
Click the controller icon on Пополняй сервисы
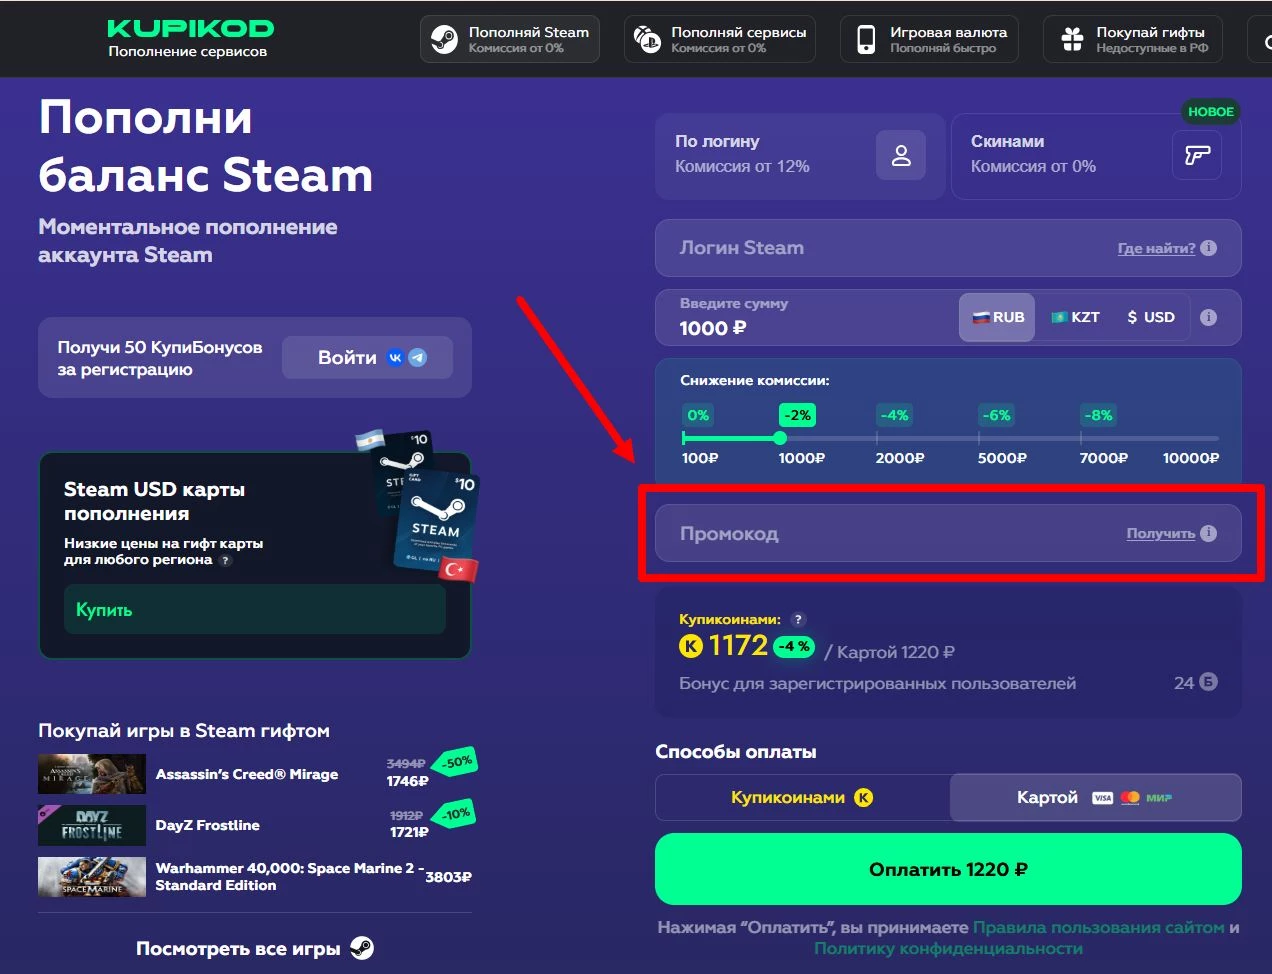coord(649,38)
